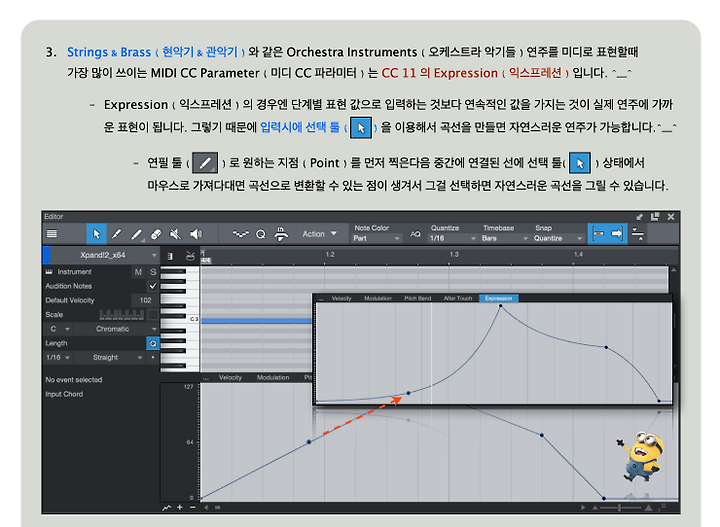720x527 pixels.
Task: Click the automation curve icon in the bottom bar
Action: 166,507
